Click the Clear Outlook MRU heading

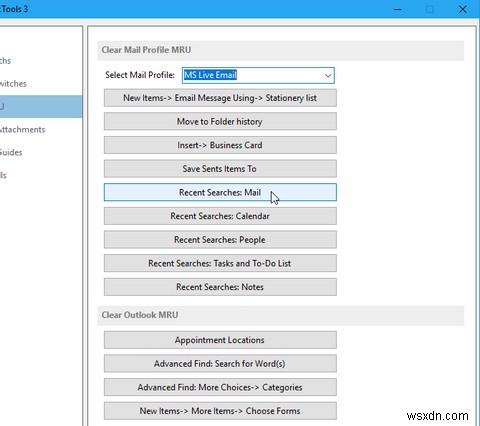point(140,315)
